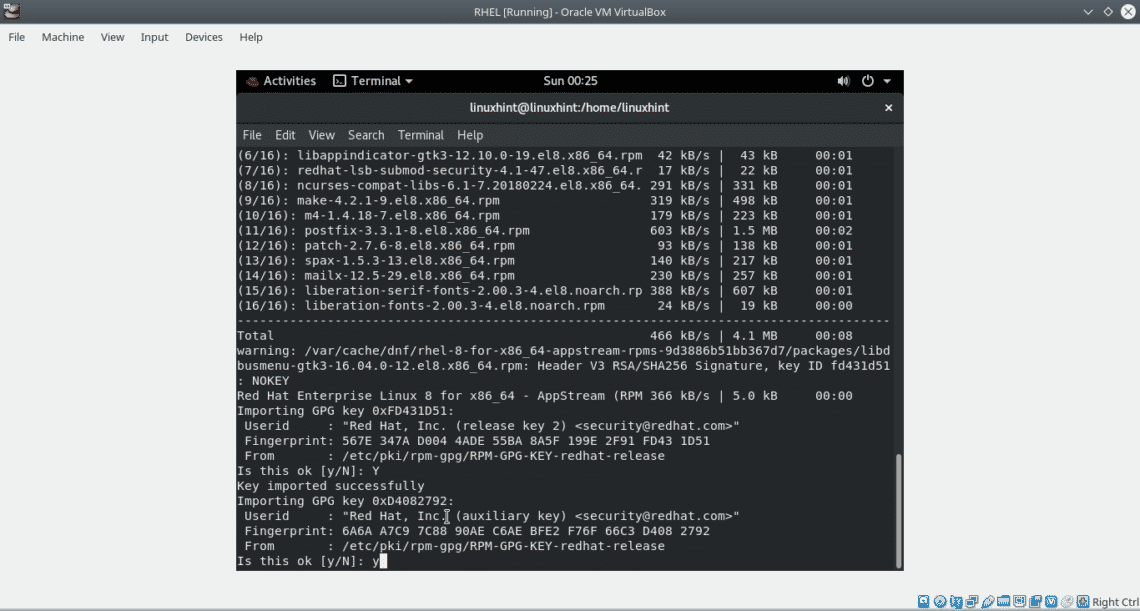Click the liberation-serif-fonts package line

(545, 291)
